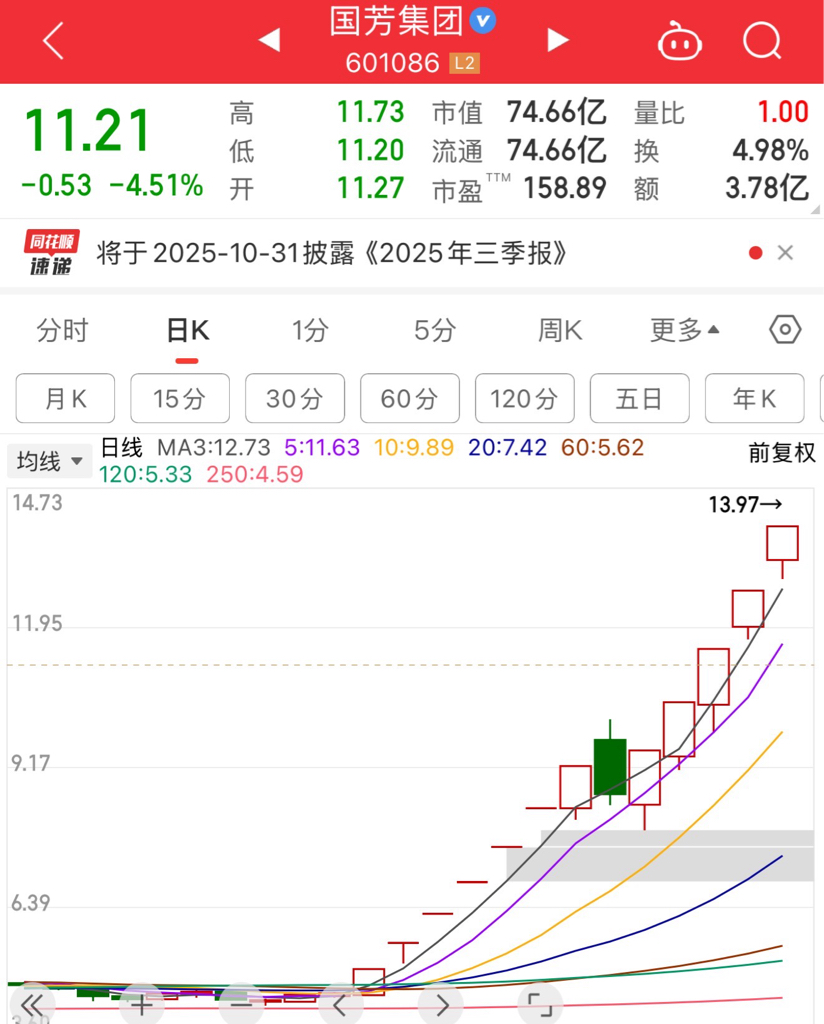Change the 前复权 adjustment mode

point(782,453)
